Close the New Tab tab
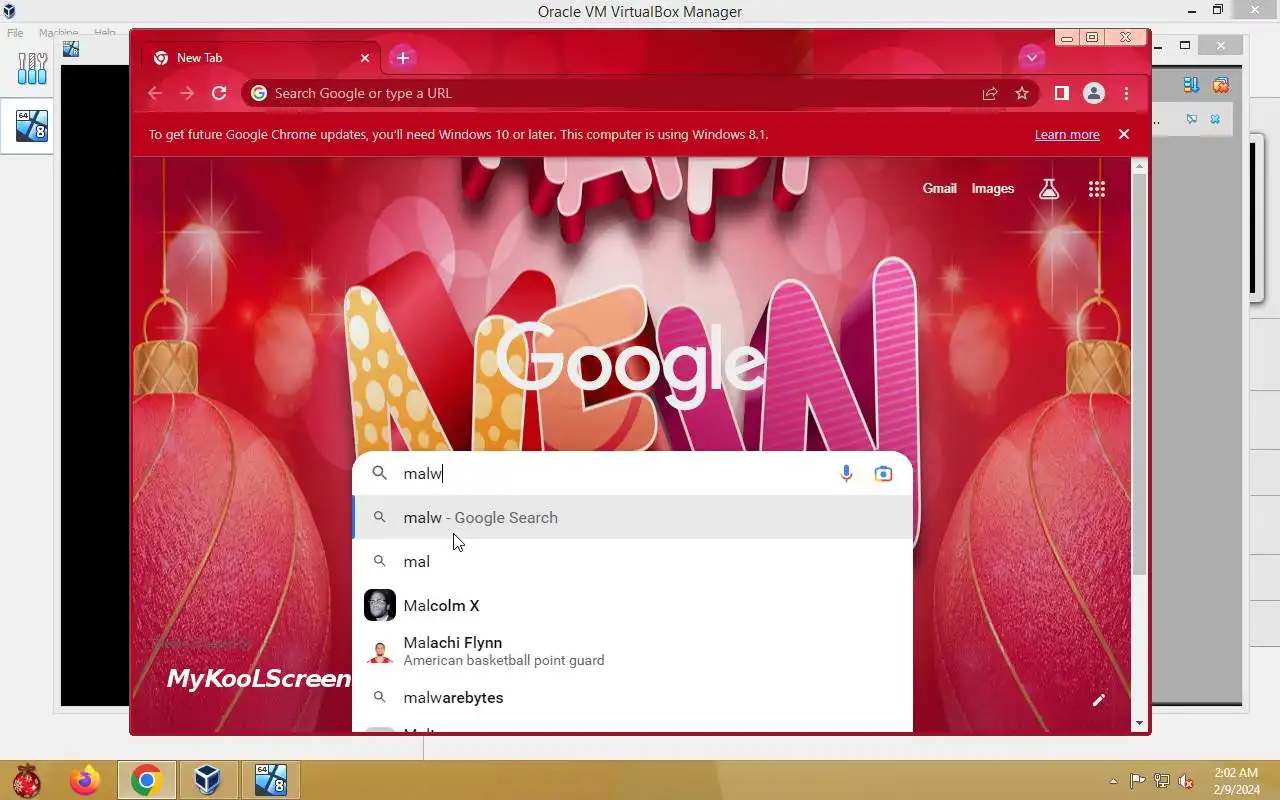This screenshot has width=1280, height=800. [365, 58]
